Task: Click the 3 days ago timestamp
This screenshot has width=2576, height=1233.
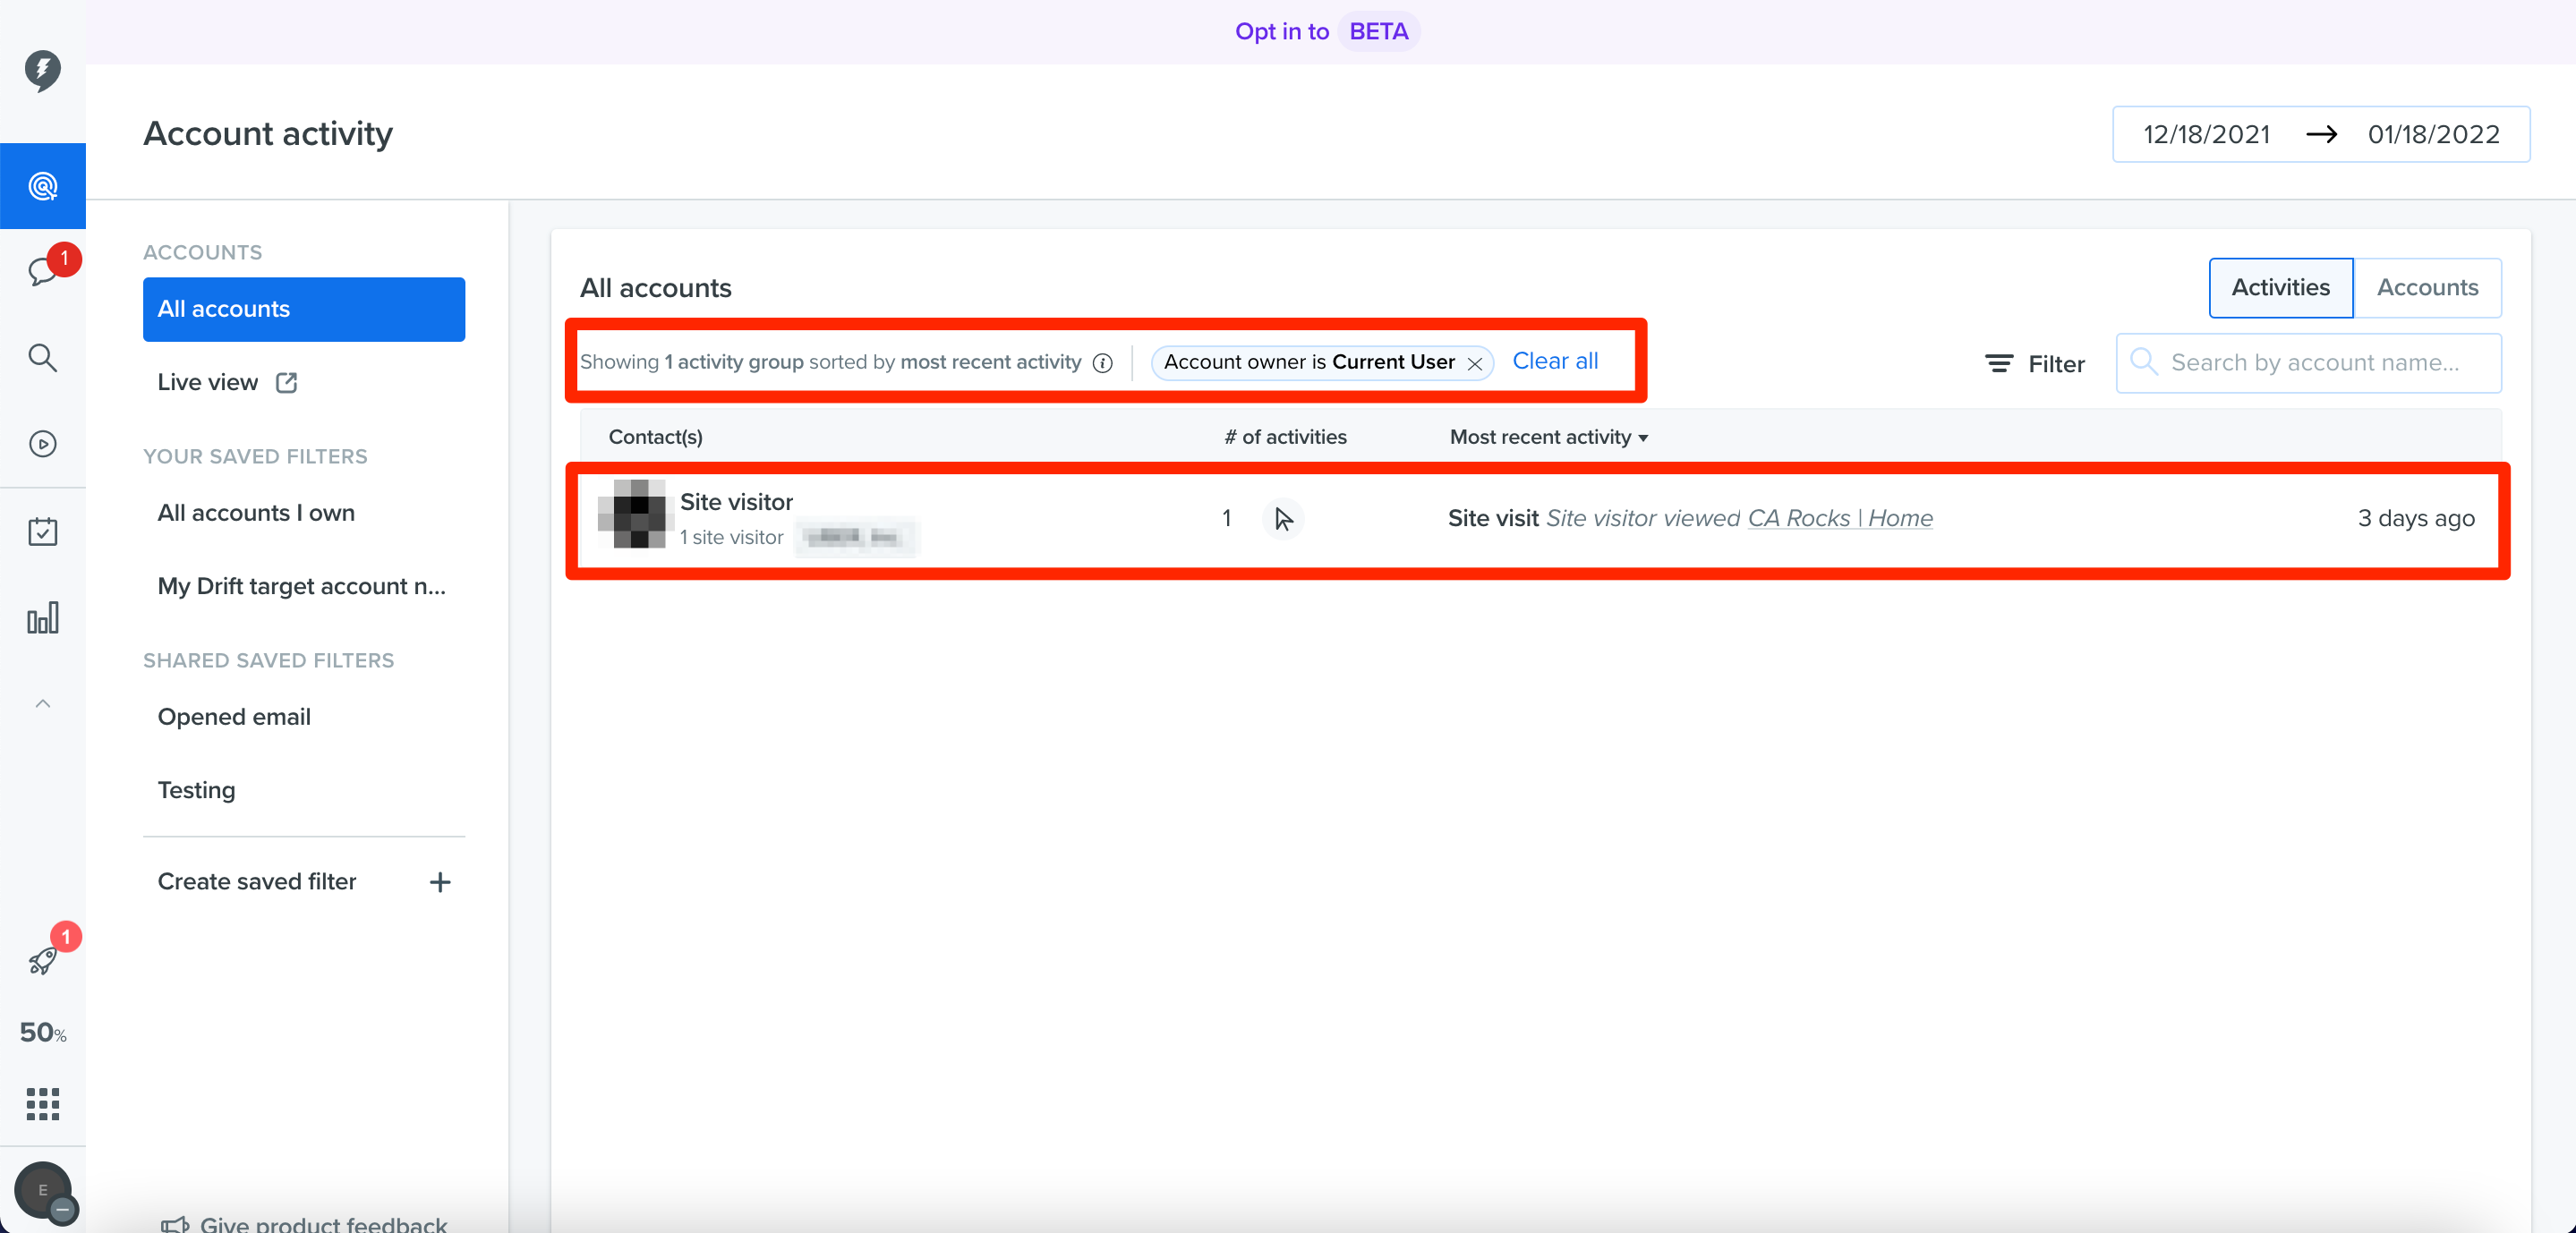Action: pos(2416,518)
